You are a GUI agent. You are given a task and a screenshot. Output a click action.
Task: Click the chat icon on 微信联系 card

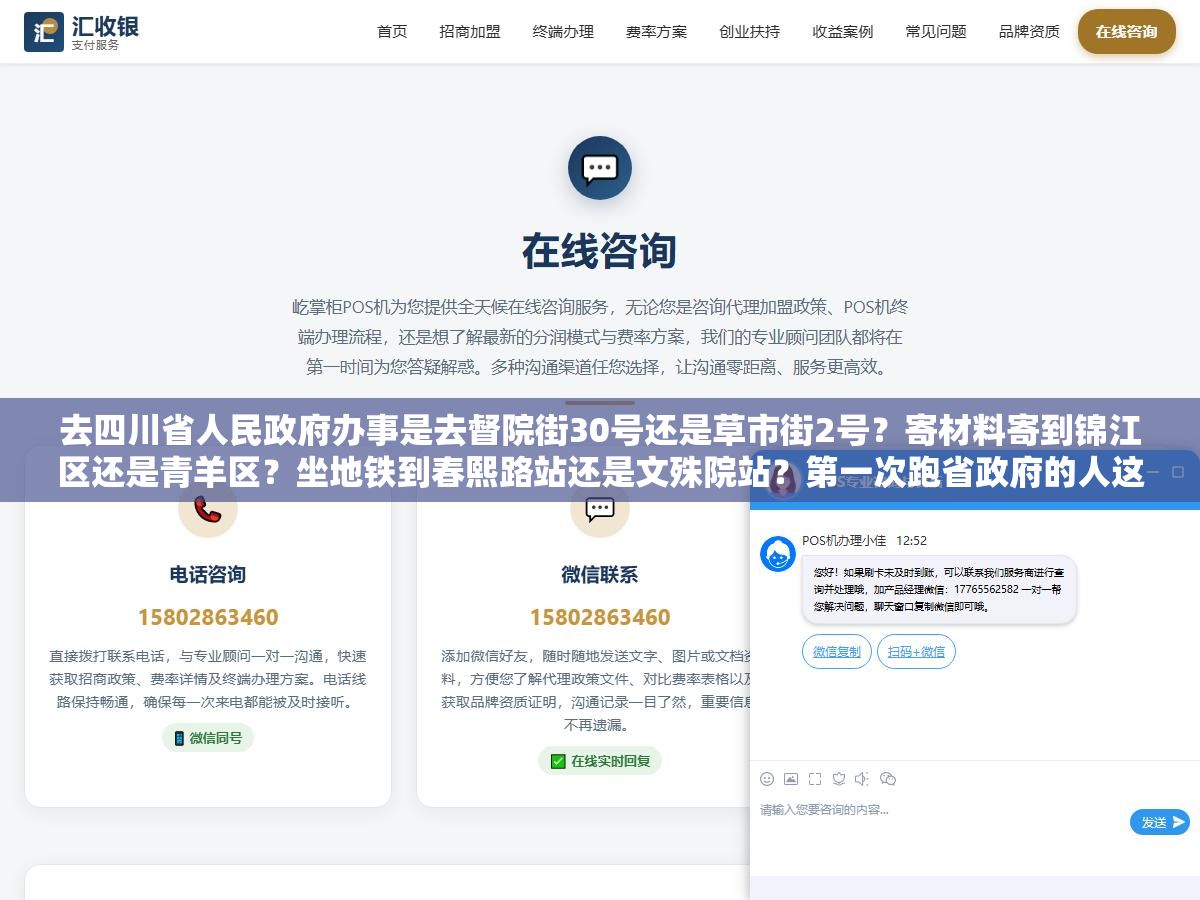pyautogui.click(x=600, y=510)
